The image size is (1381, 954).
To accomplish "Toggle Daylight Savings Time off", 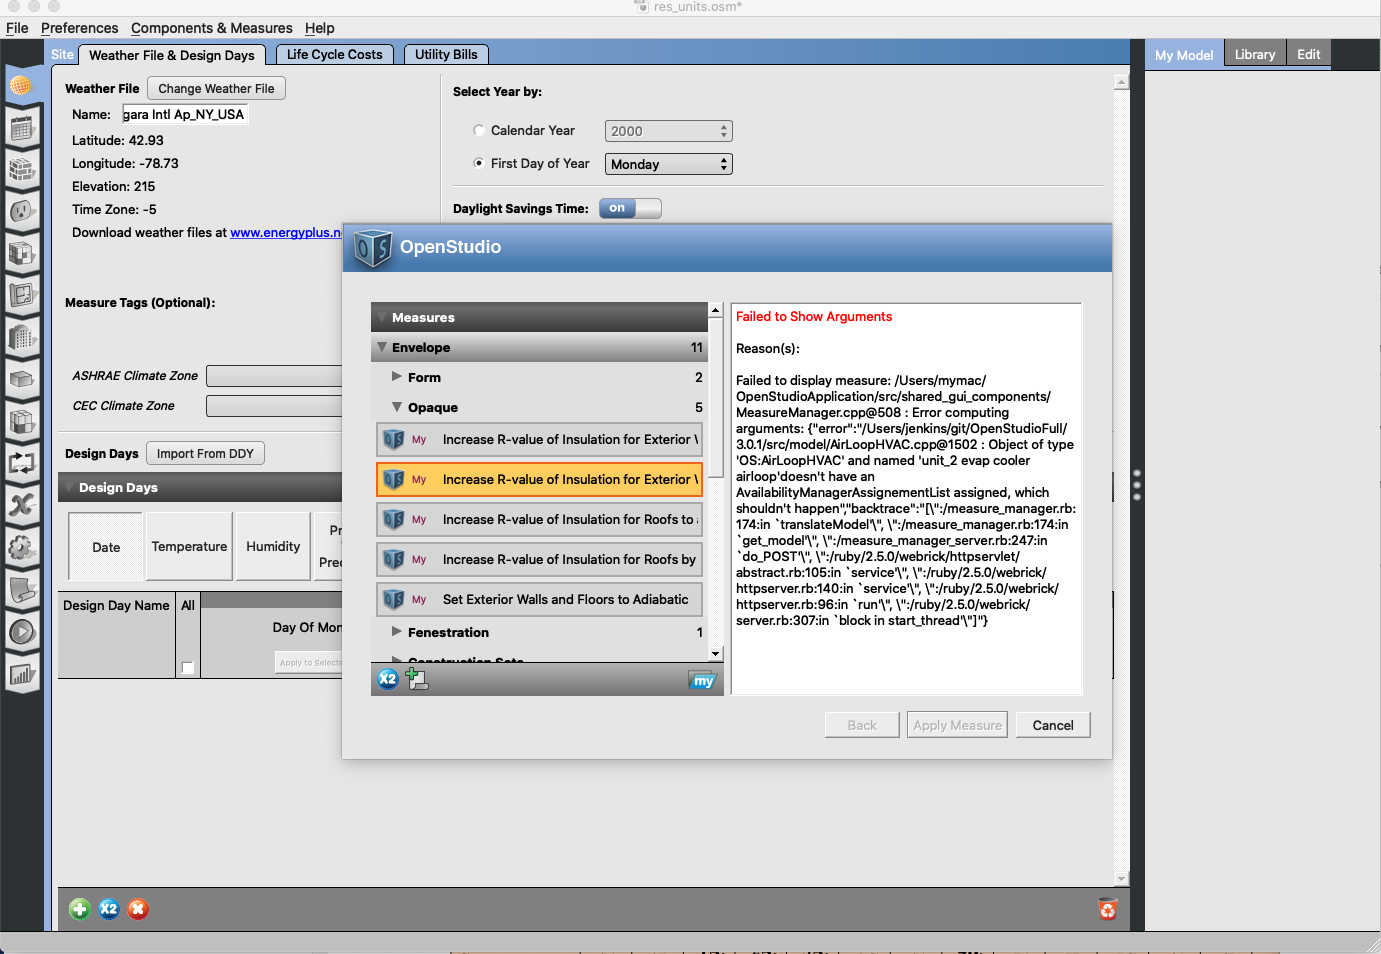I will point(630,208).
